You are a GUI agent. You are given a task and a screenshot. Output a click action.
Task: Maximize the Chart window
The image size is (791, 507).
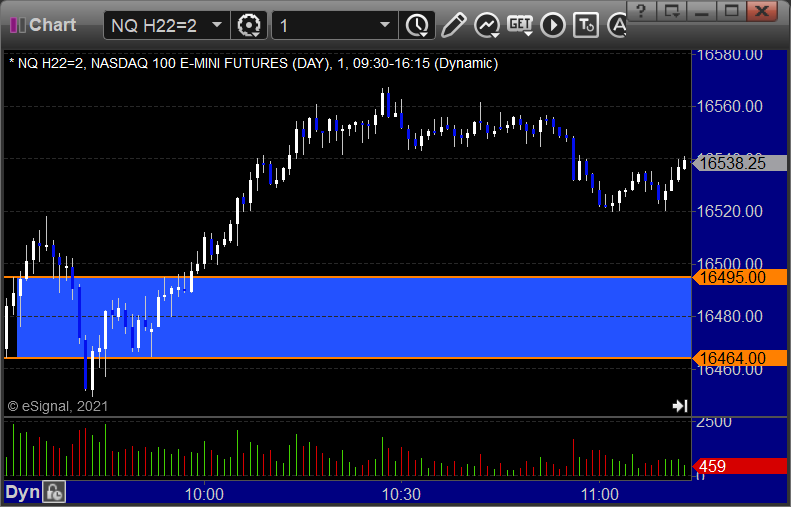coord(731,11)
